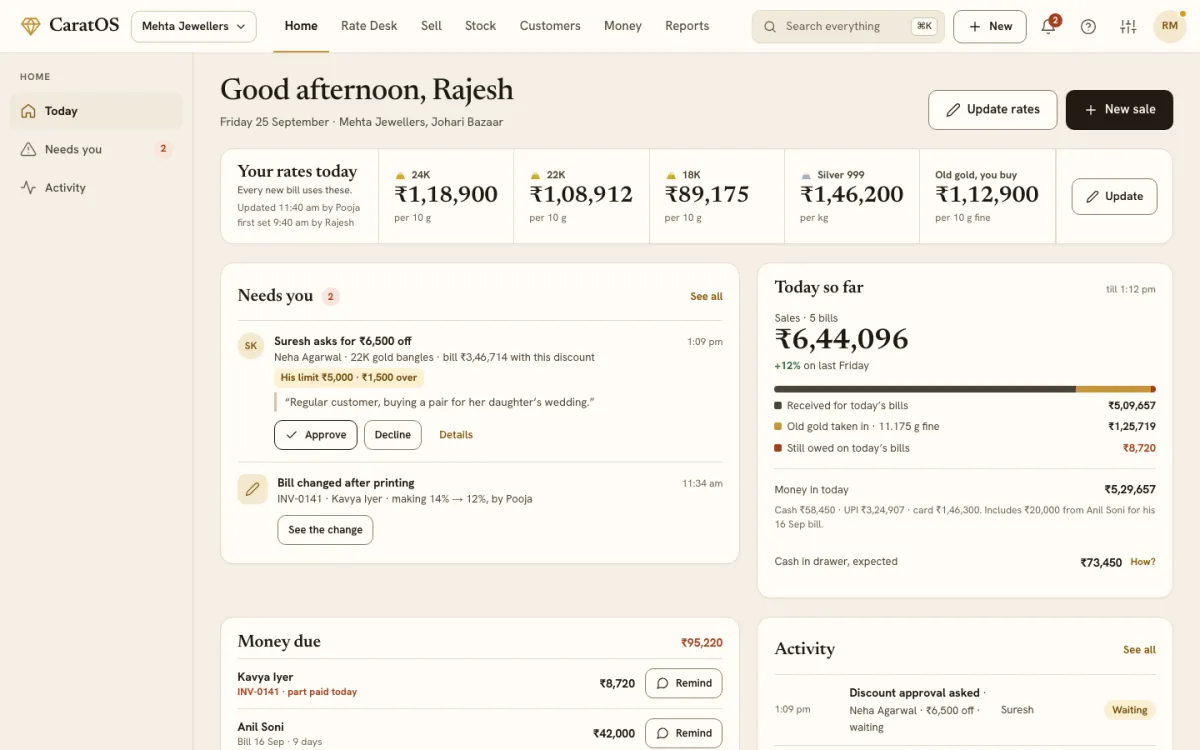Image resolution: width=1200 pixels, height=750 pixels.
Task: Click the His limit ₹5,000 warning tag
Action: (x=349, y=378)
